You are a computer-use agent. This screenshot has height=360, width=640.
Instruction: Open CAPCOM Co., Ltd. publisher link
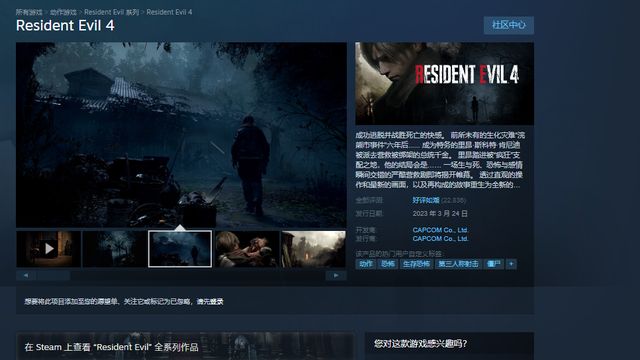[440, 239]
